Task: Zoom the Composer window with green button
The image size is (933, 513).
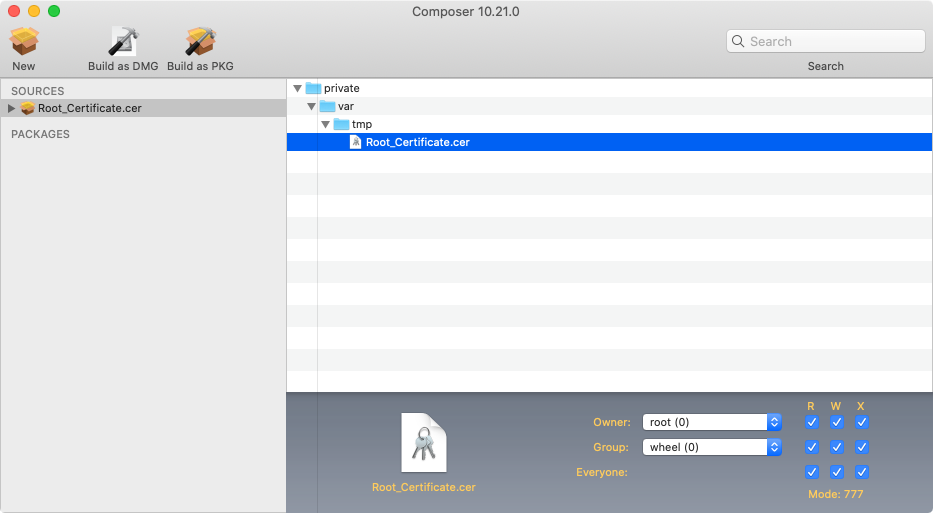Action: tap(54, 11)
